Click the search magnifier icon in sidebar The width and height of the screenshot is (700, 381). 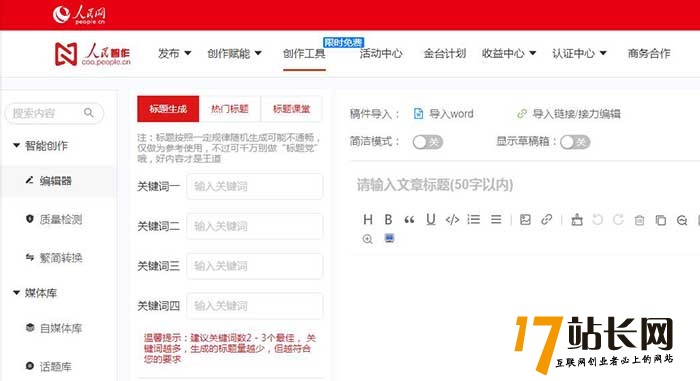pos(89,113)
